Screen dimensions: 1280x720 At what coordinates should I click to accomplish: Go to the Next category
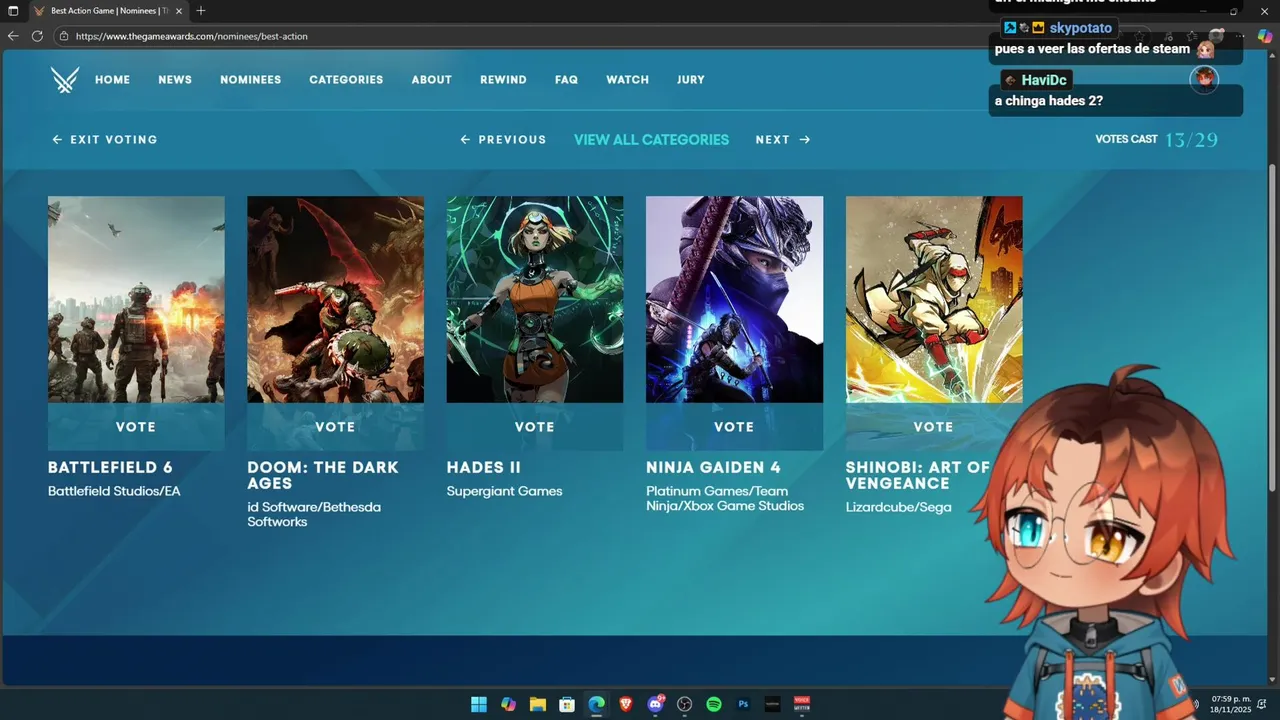click(x=783, y=140)
